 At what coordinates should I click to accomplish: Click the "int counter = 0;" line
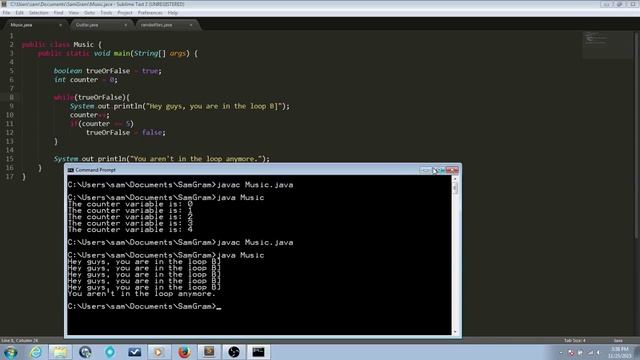pyautogui.click(x=86, y=80)
